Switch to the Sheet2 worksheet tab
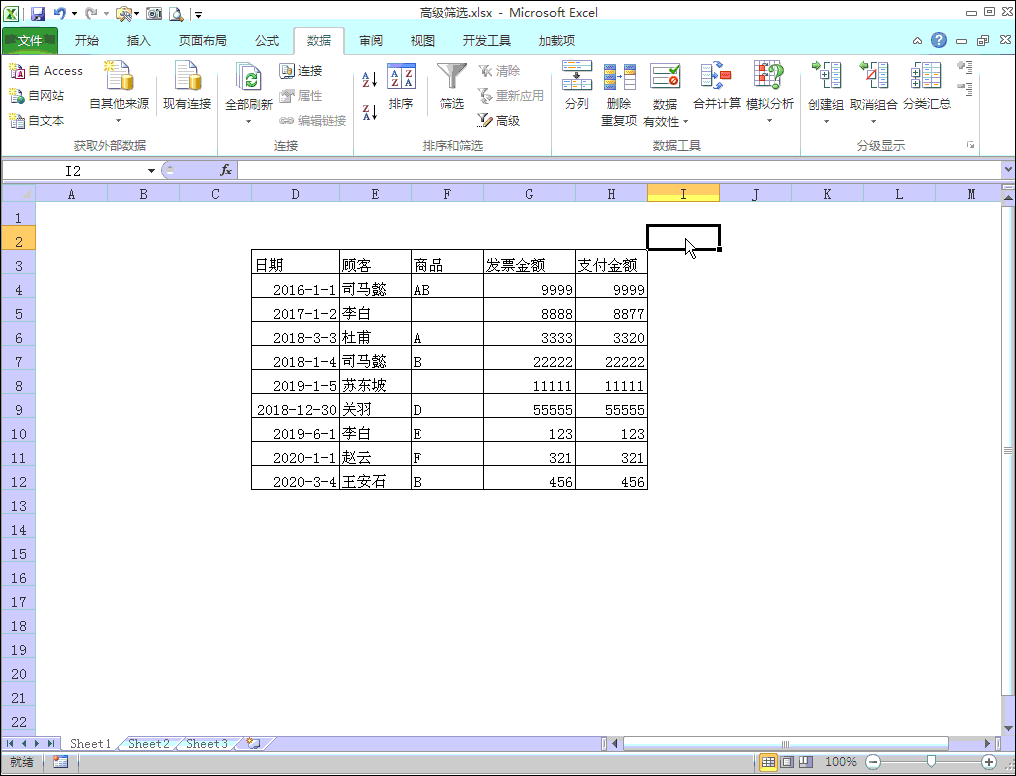 [148, 744]
